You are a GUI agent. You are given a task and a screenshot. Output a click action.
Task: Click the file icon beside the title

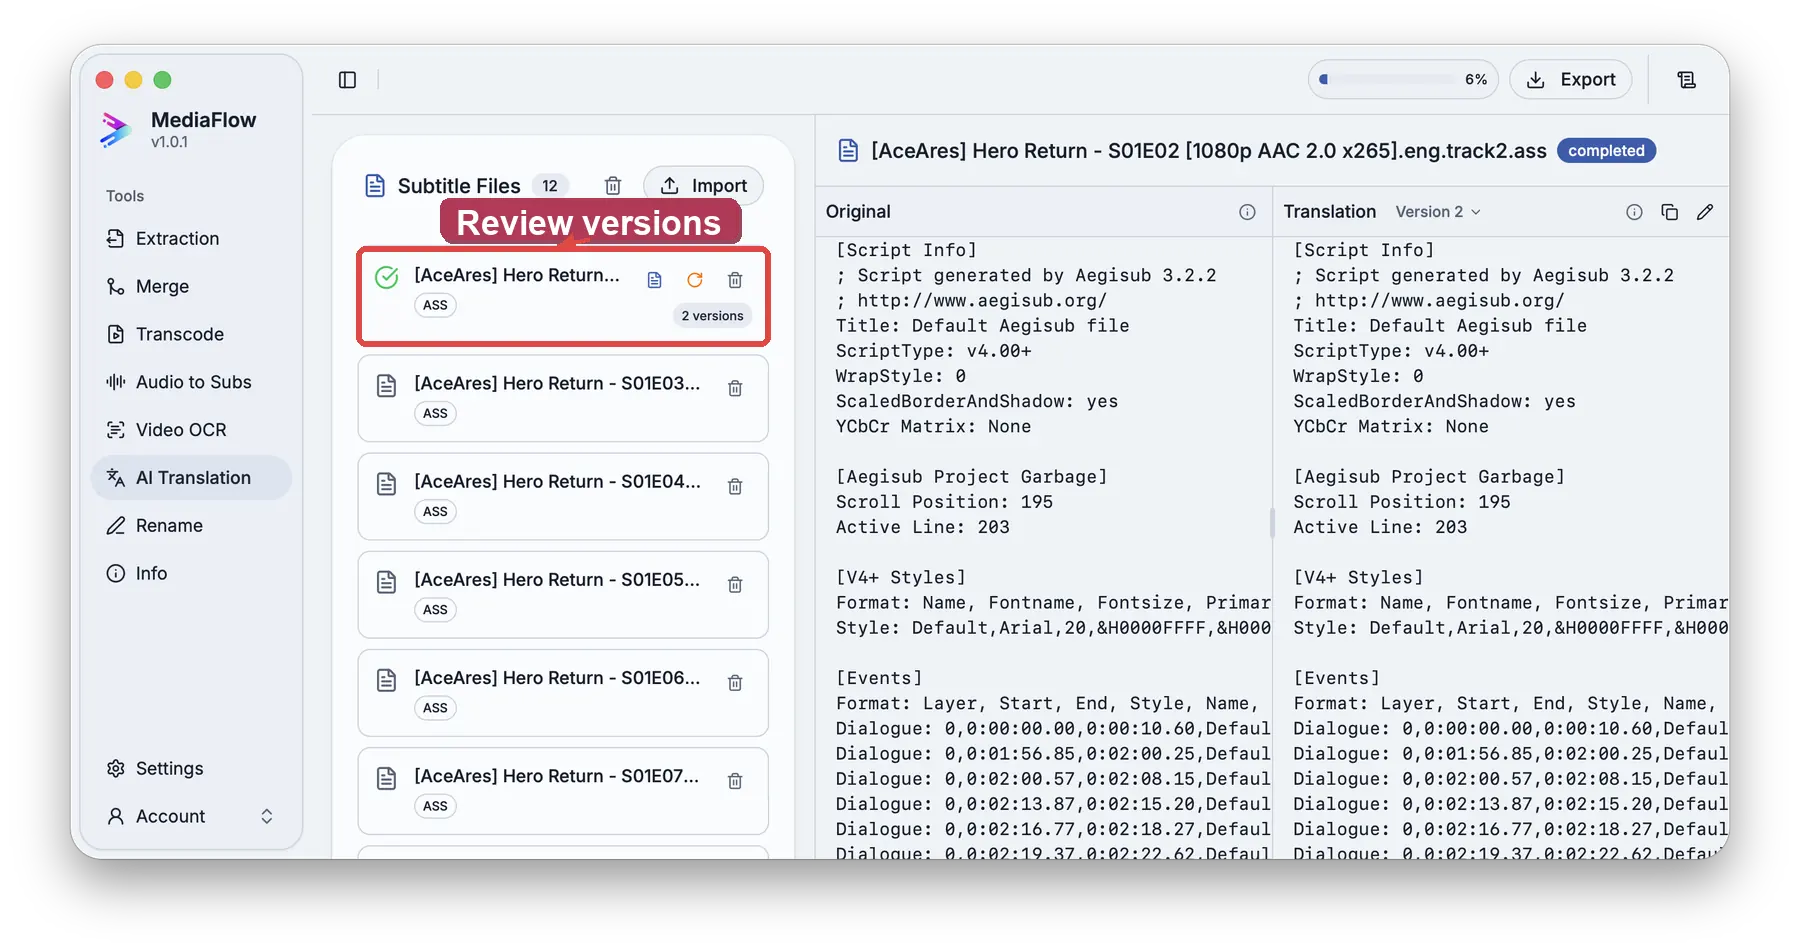click(x=848, y=151)
